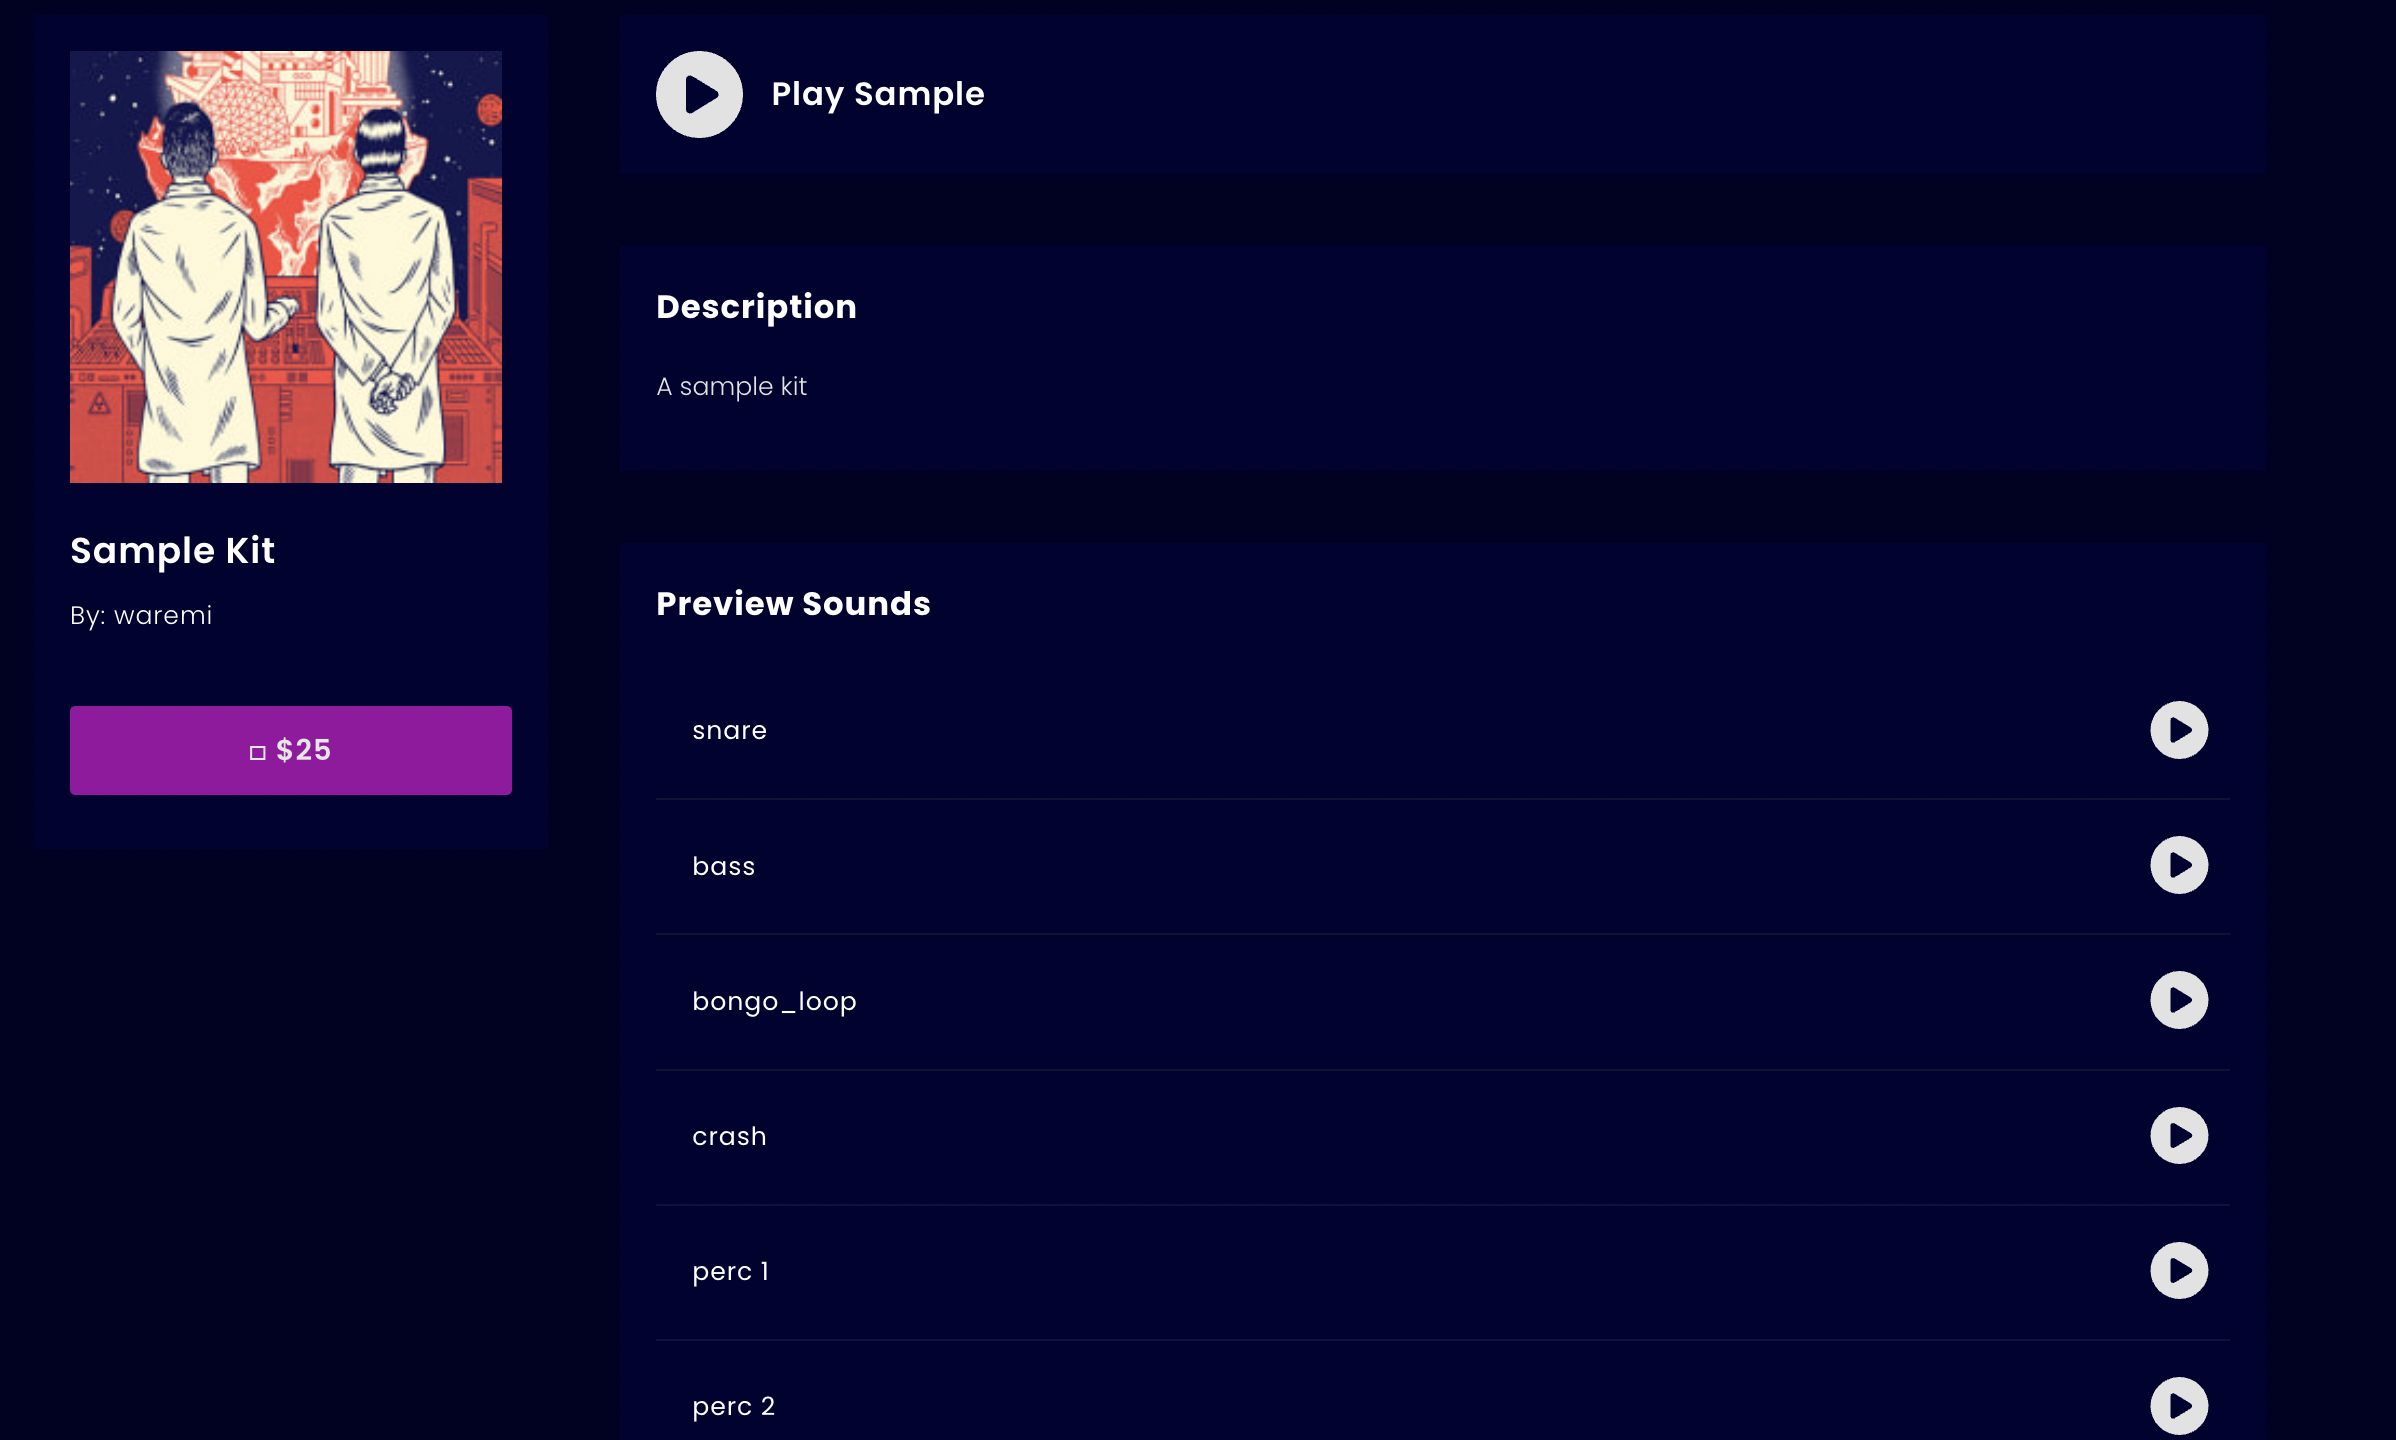
Task: Select the bass row label
Action: point(723,866)
